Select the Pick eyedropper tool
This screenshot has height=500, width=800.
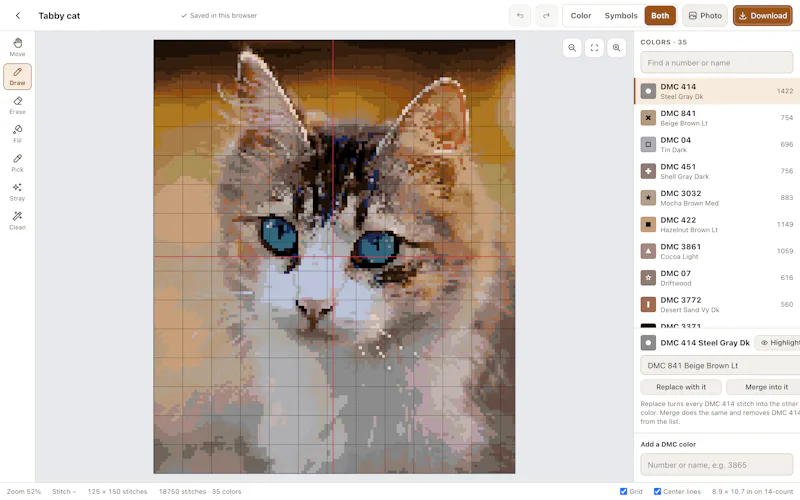[x=17, y=163]
